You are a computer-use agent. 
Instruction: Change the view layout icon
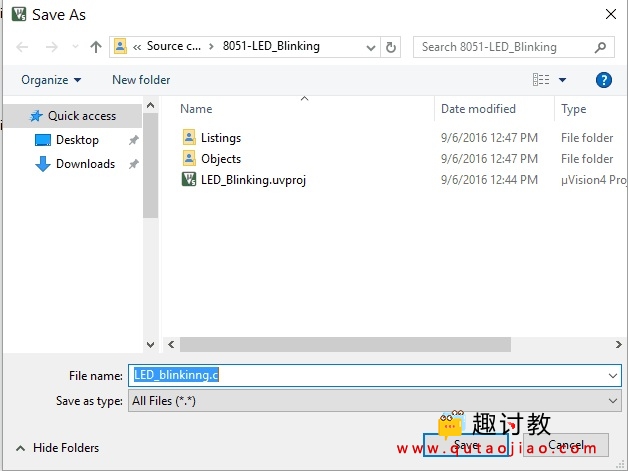tap(541, 80)
